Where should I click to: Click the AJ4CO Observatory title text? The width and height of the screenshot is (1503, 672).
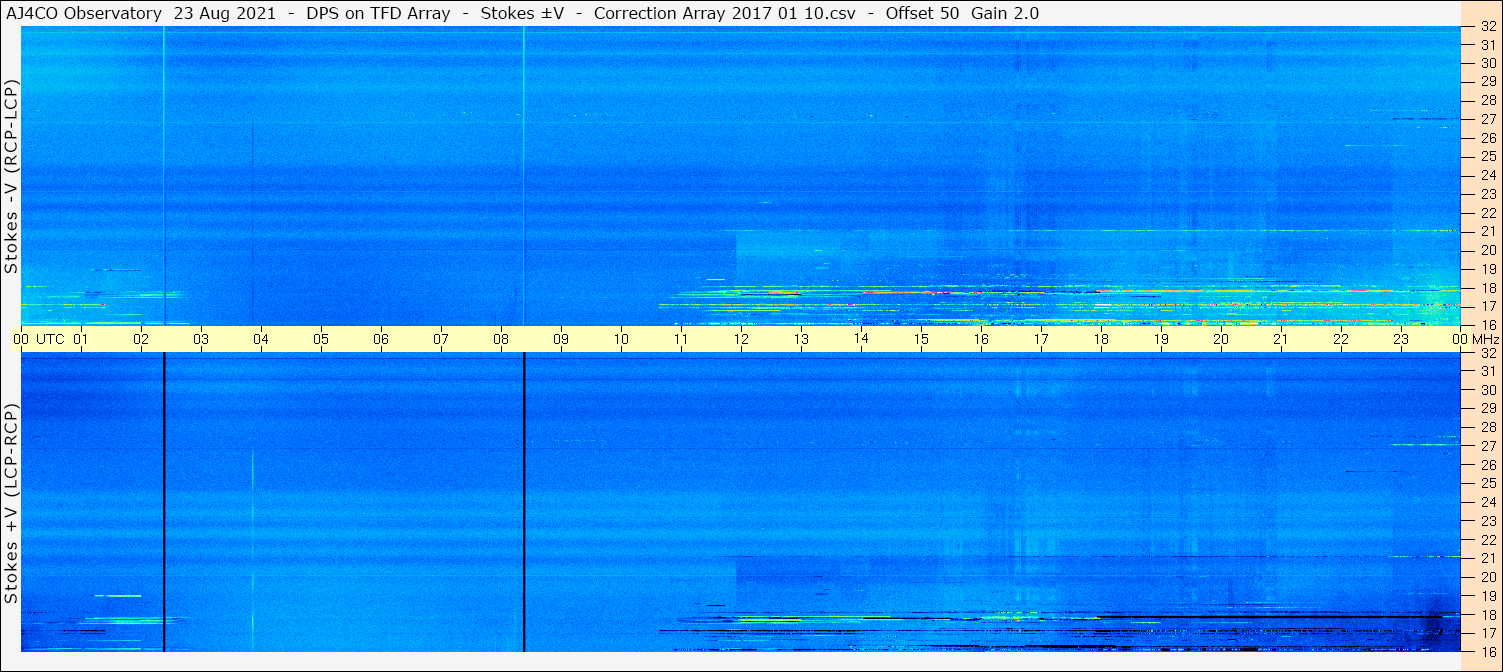83,13
